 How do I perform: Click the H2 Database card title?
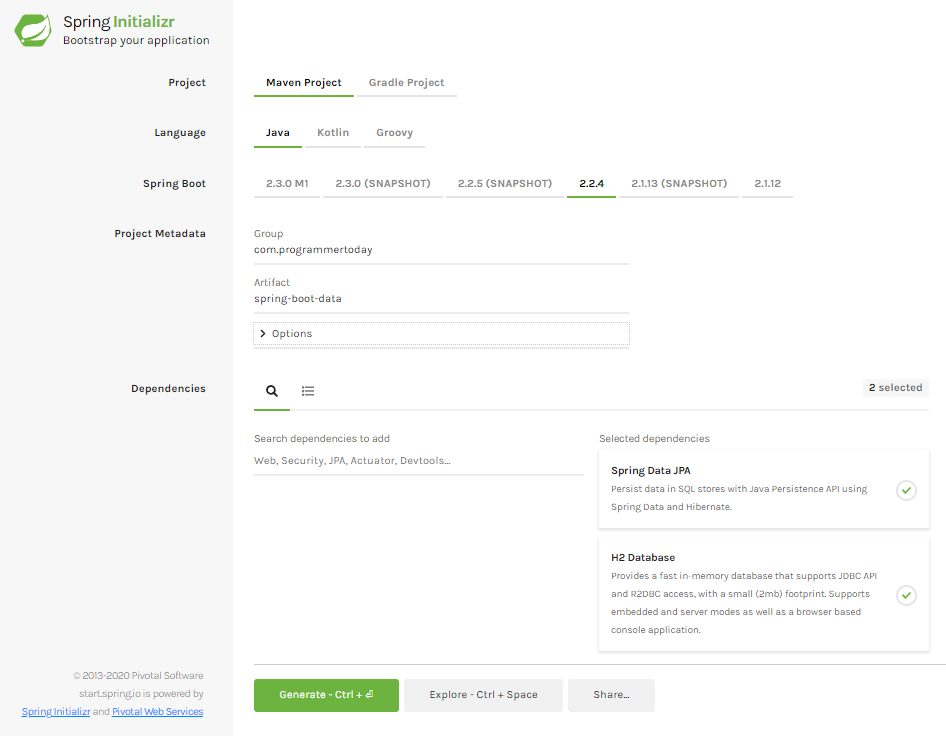pyautogui.click(x=643, y=558)
